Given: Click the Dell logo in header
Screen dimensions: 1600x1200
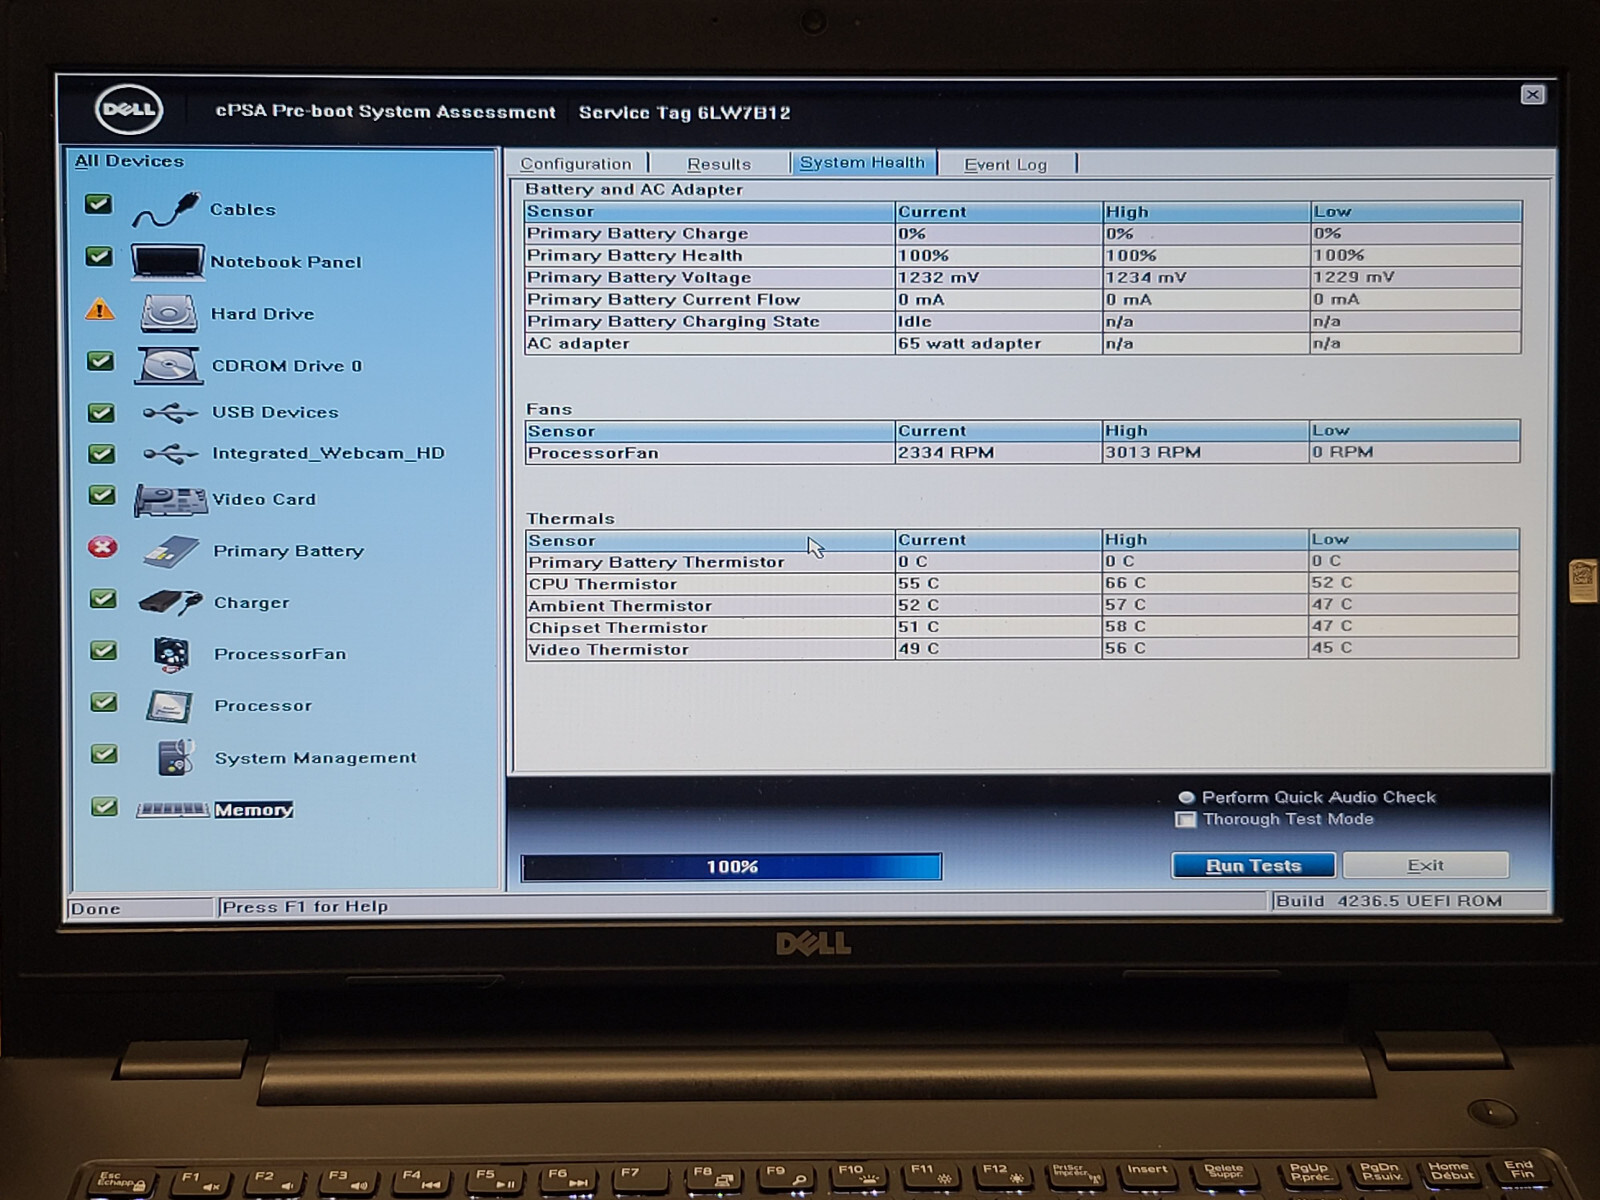Looking at the screenshot, I should (x=129, y=110).
